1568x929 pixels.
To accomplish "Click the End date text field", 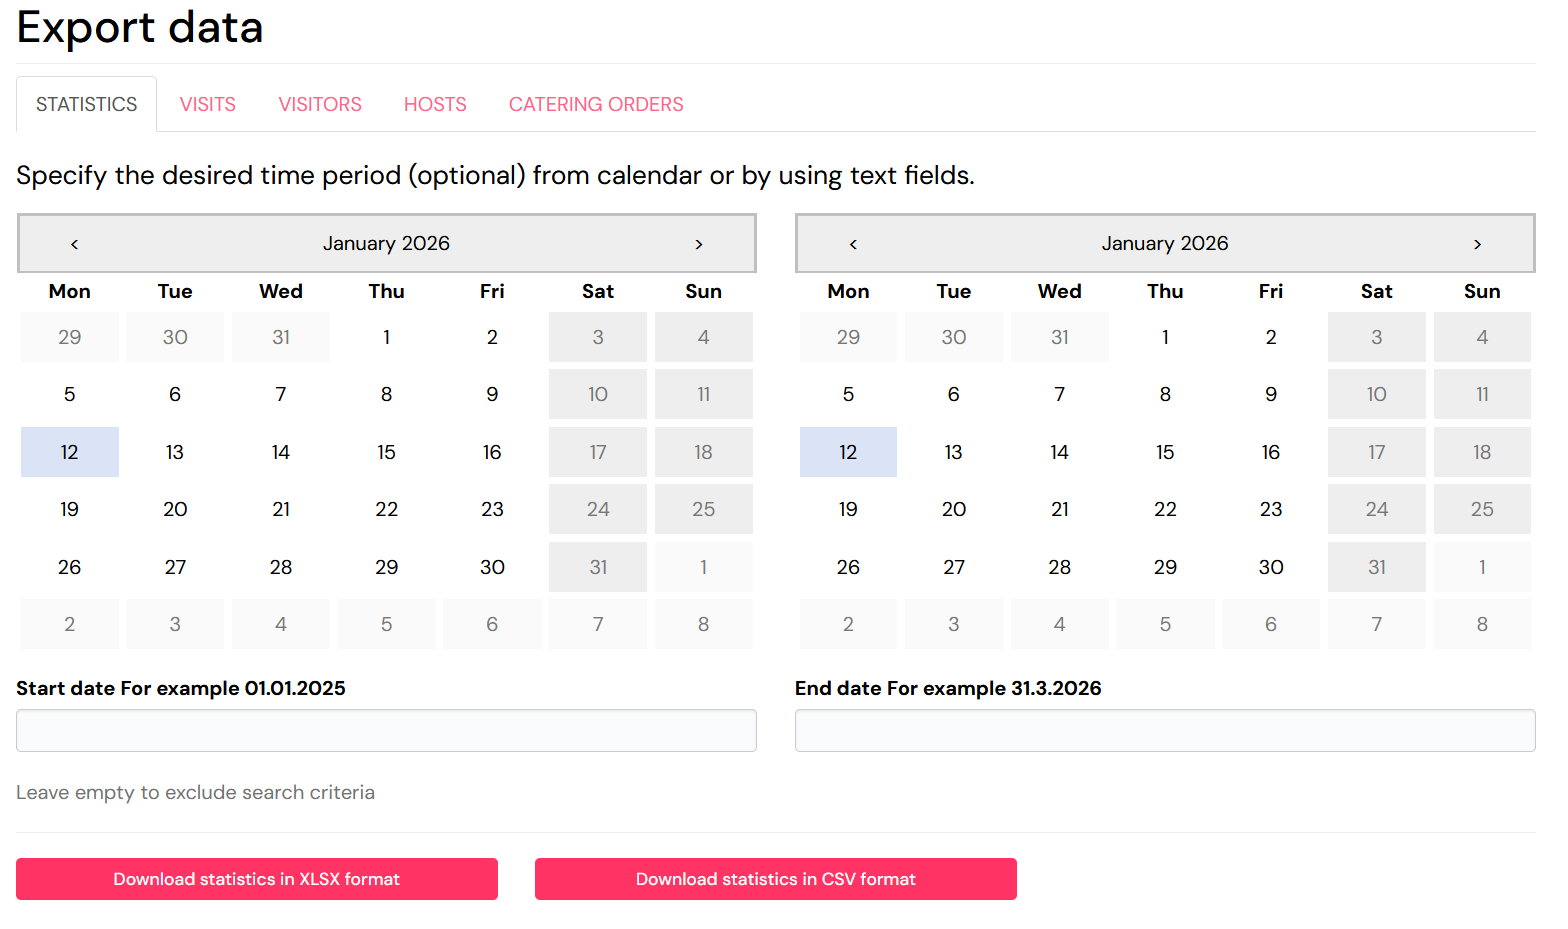I will (1165, 731).
